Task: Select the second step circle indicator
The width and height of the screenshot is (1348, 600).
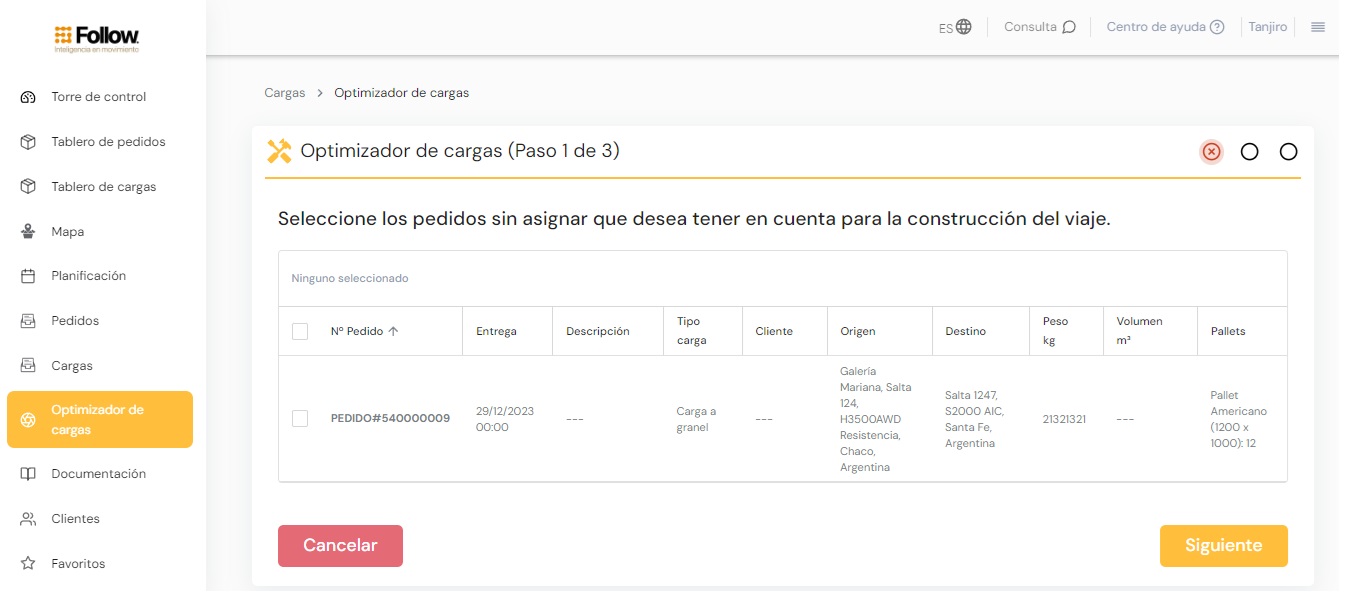Action: pyautogui.click(x=1249, y=152)
